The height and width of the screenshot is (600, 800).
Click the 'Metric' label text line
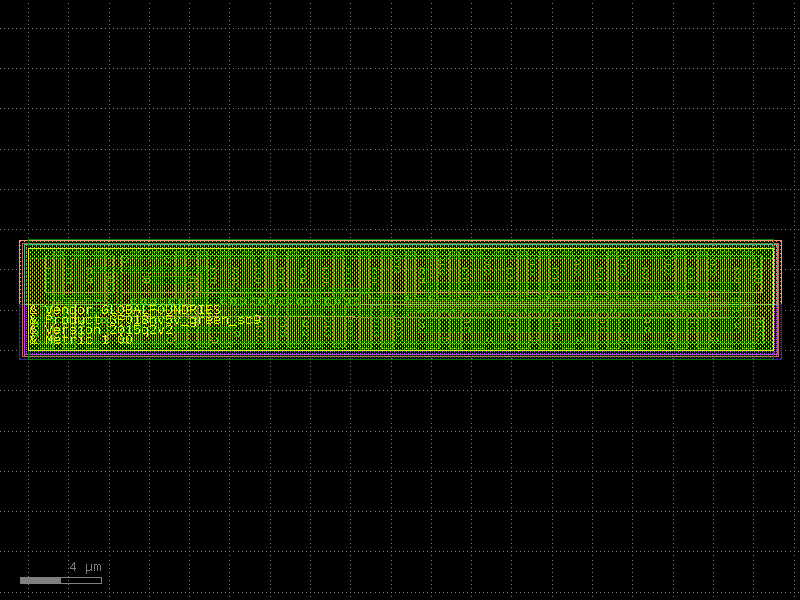coord(82,339)
